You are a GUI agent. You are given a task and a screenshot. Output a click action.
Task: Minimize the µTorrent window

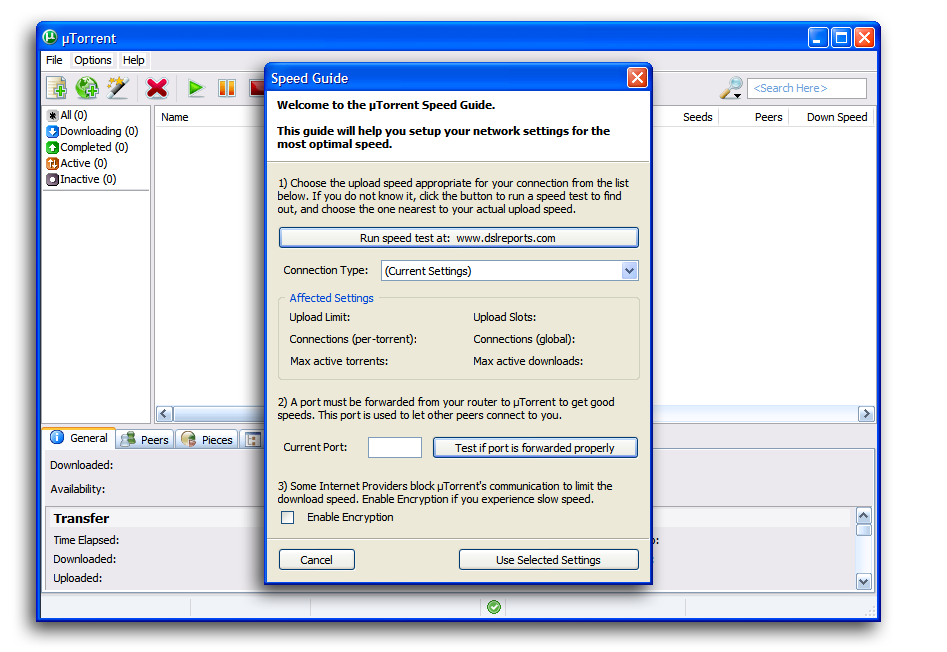point(818,37)
